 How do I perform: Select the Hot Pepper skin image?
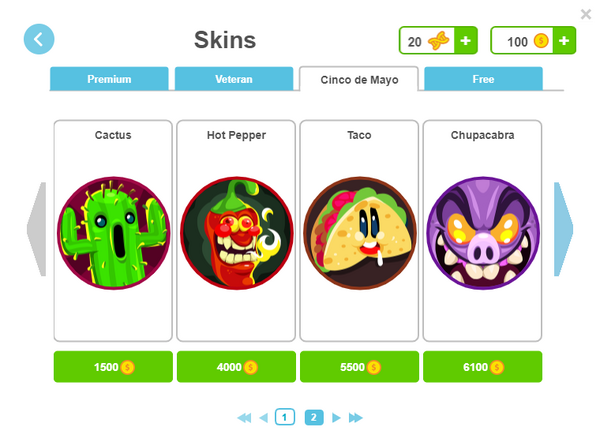pyautogui.click(x=236, y=233)
